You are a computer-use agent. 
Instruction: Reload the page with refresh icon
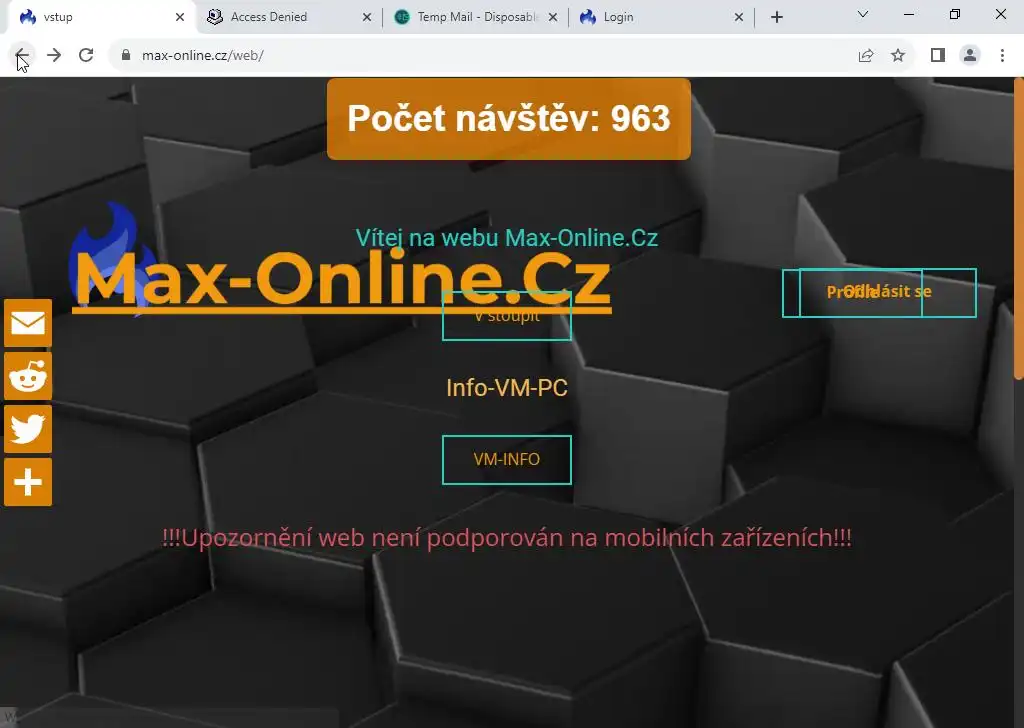coord(86,55)
